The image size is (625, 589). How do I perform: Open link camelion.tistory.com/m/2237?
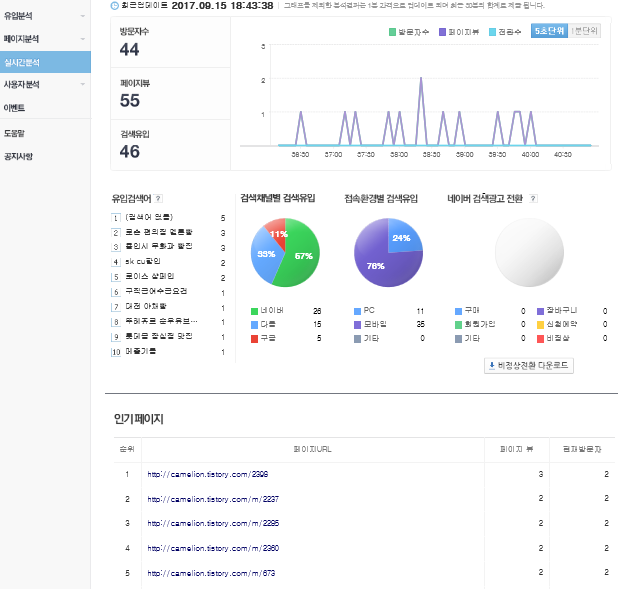[x=213, y=499]
